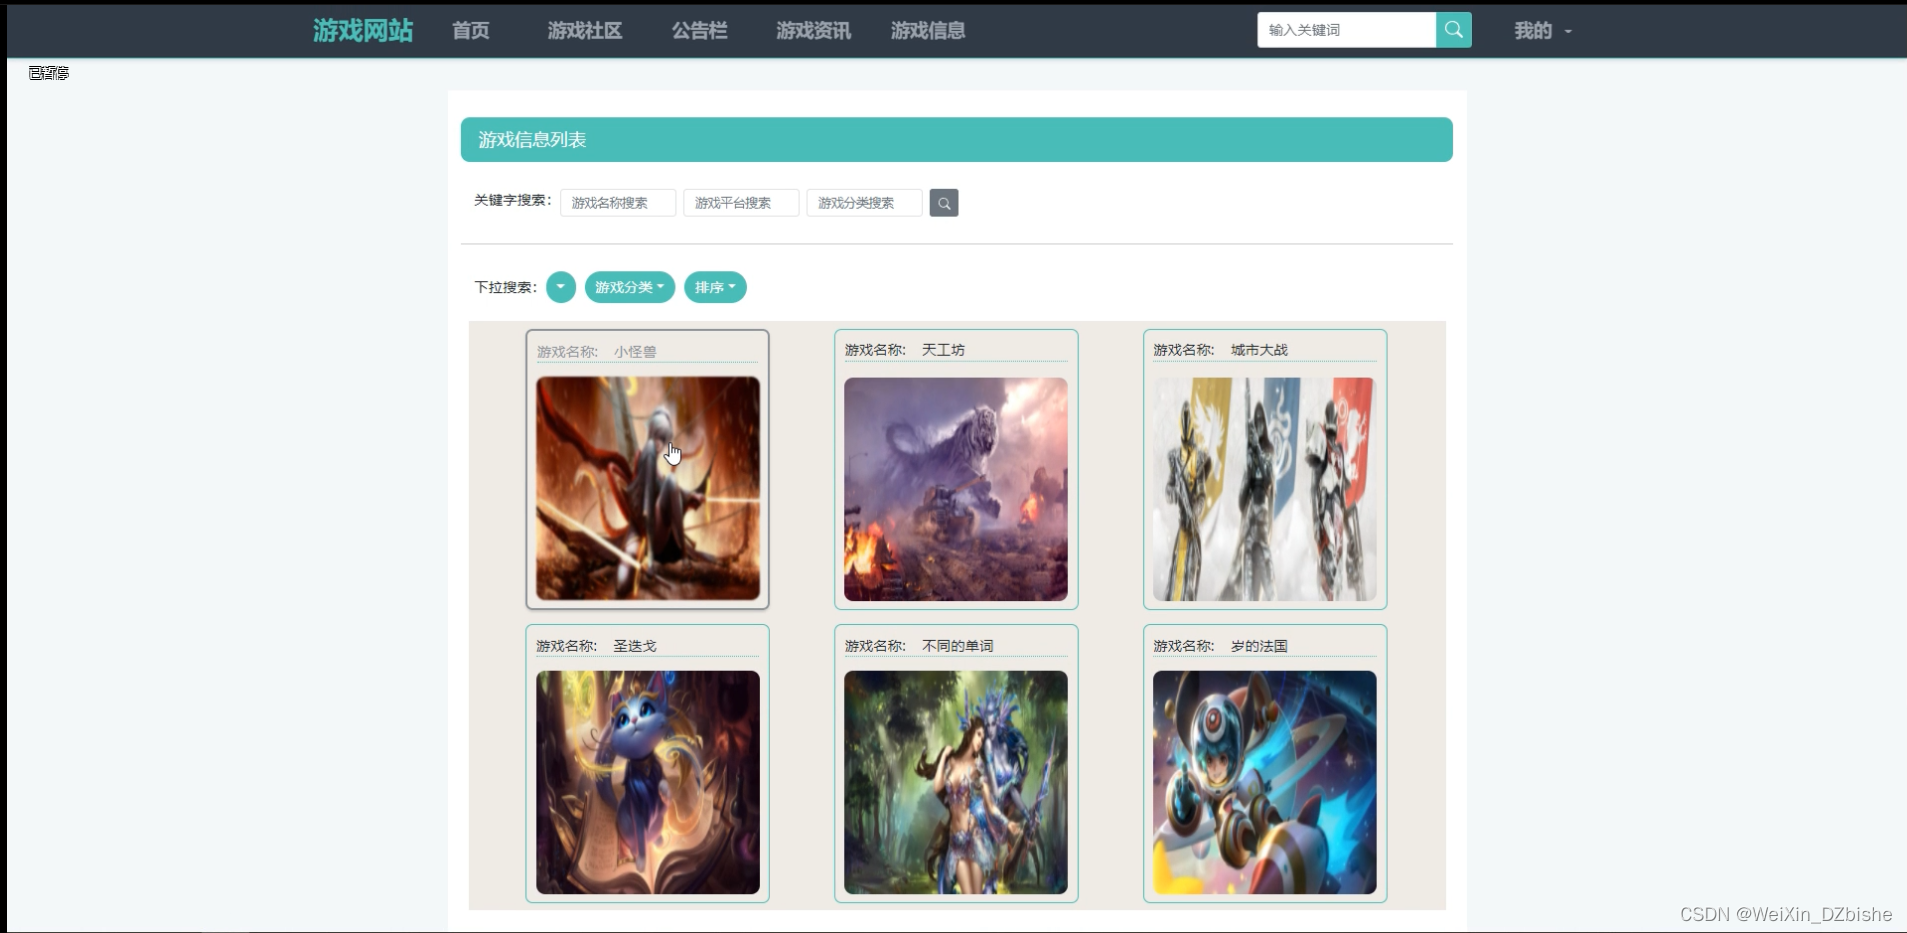The width and height of the screenshot is (1907, 933).
Task: Open the 天工坊 game cover image
Action: [956, 489]
